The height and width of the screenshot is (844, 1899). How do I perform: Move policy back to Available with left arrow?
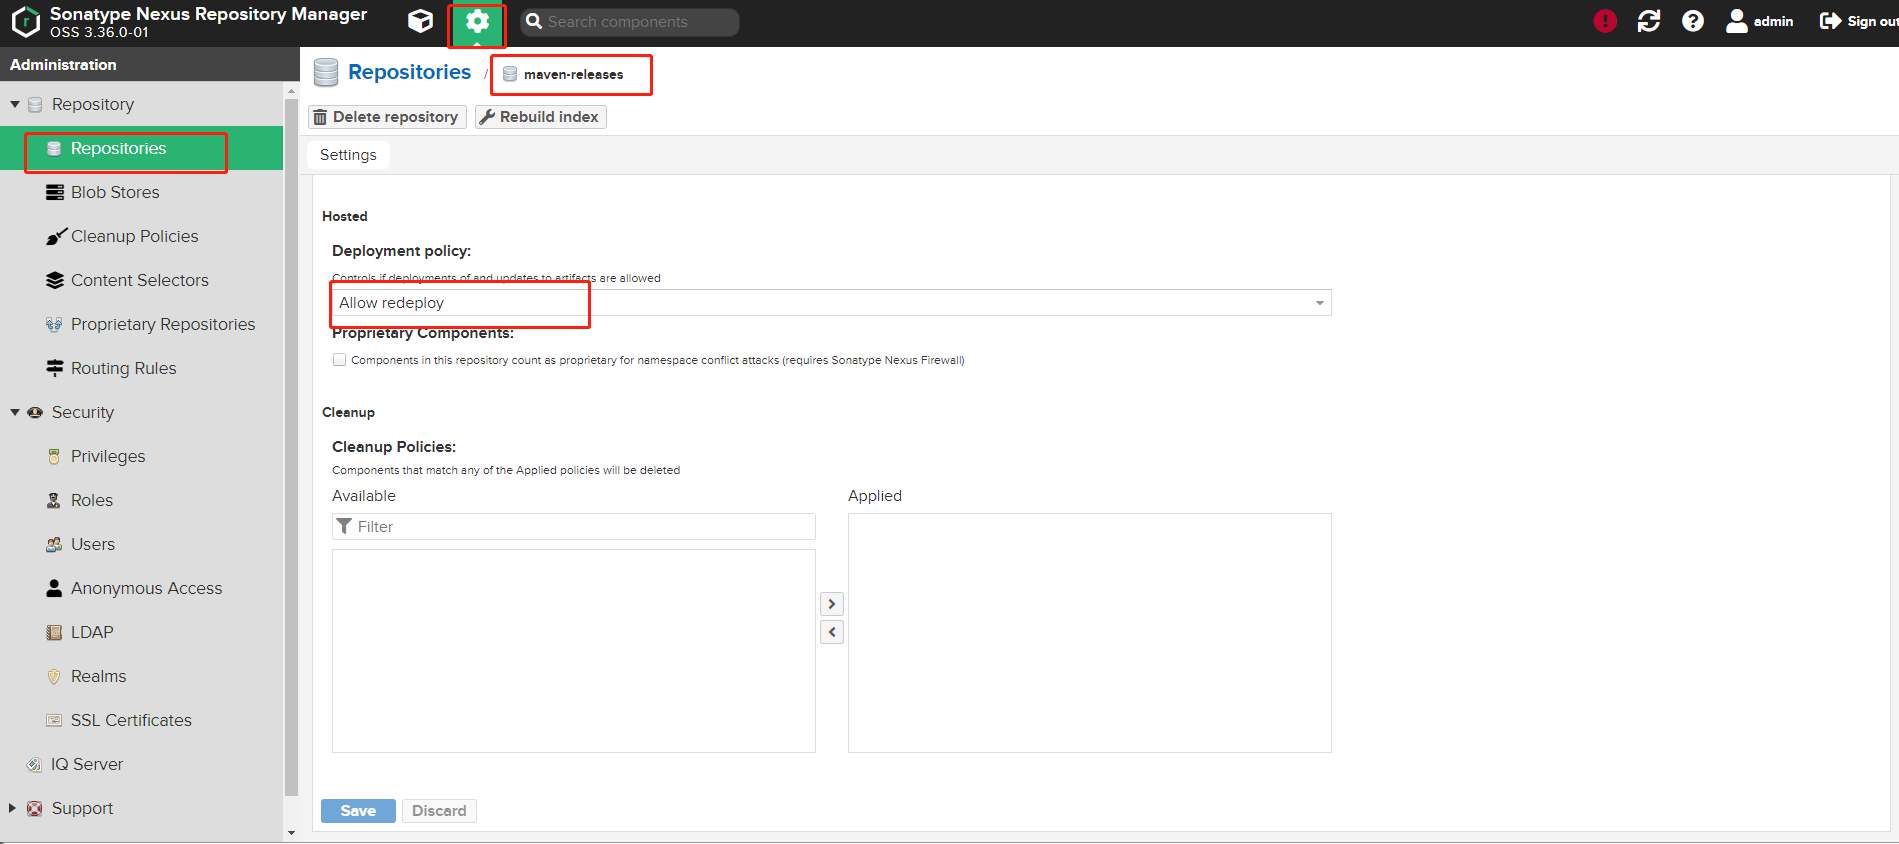pos(832,632)
